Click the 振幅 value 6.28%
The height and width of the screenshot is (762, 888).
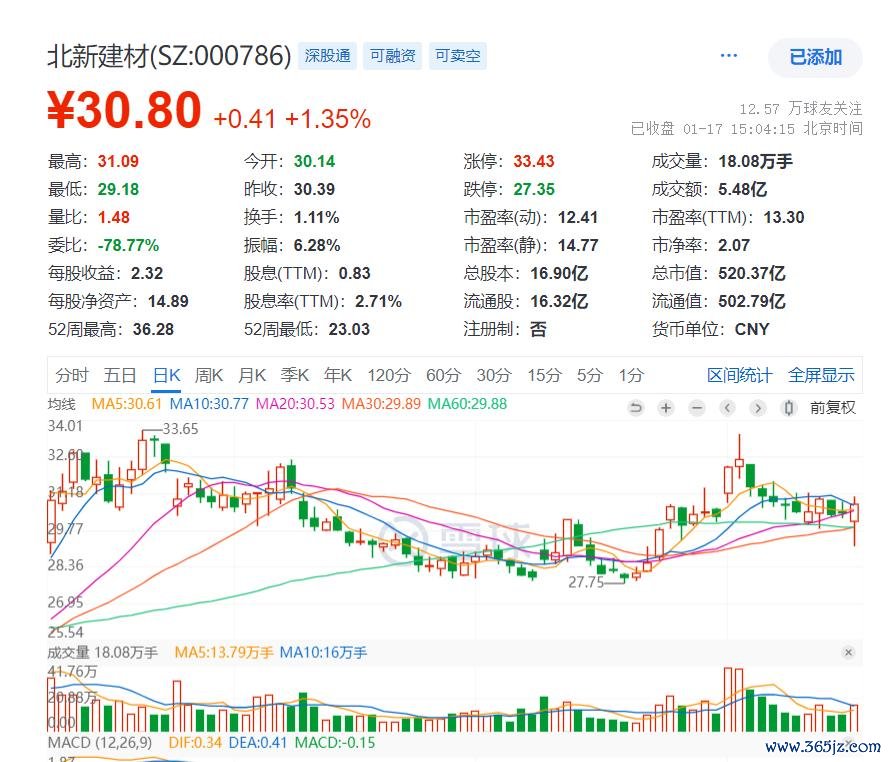[317, 245]
